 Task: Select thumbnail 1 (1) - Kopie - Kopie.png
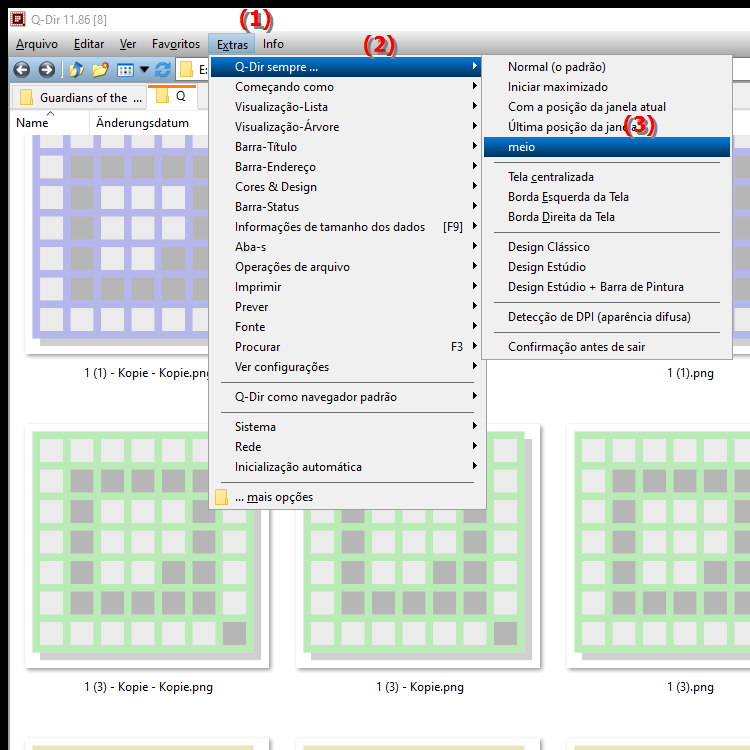pos(117,244)
